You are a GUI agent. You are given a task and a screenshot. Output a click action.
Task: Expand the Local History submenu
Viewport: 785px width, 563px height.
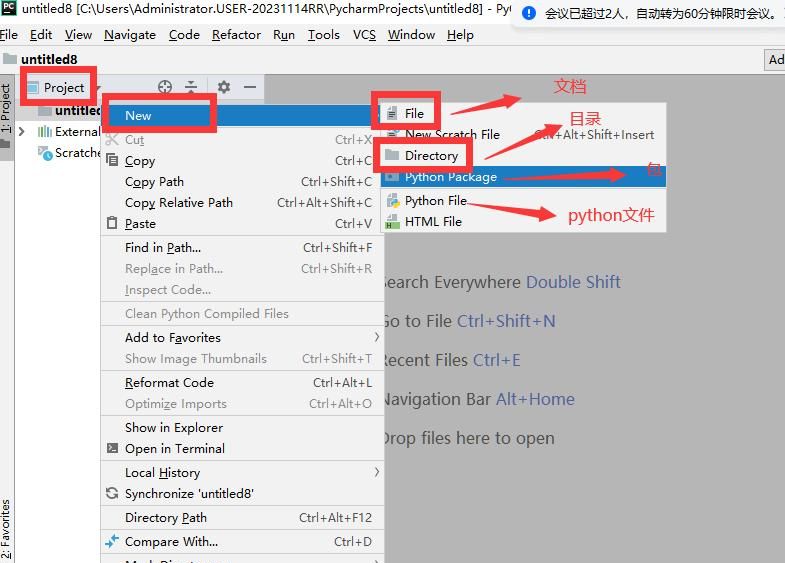[376, 472]
